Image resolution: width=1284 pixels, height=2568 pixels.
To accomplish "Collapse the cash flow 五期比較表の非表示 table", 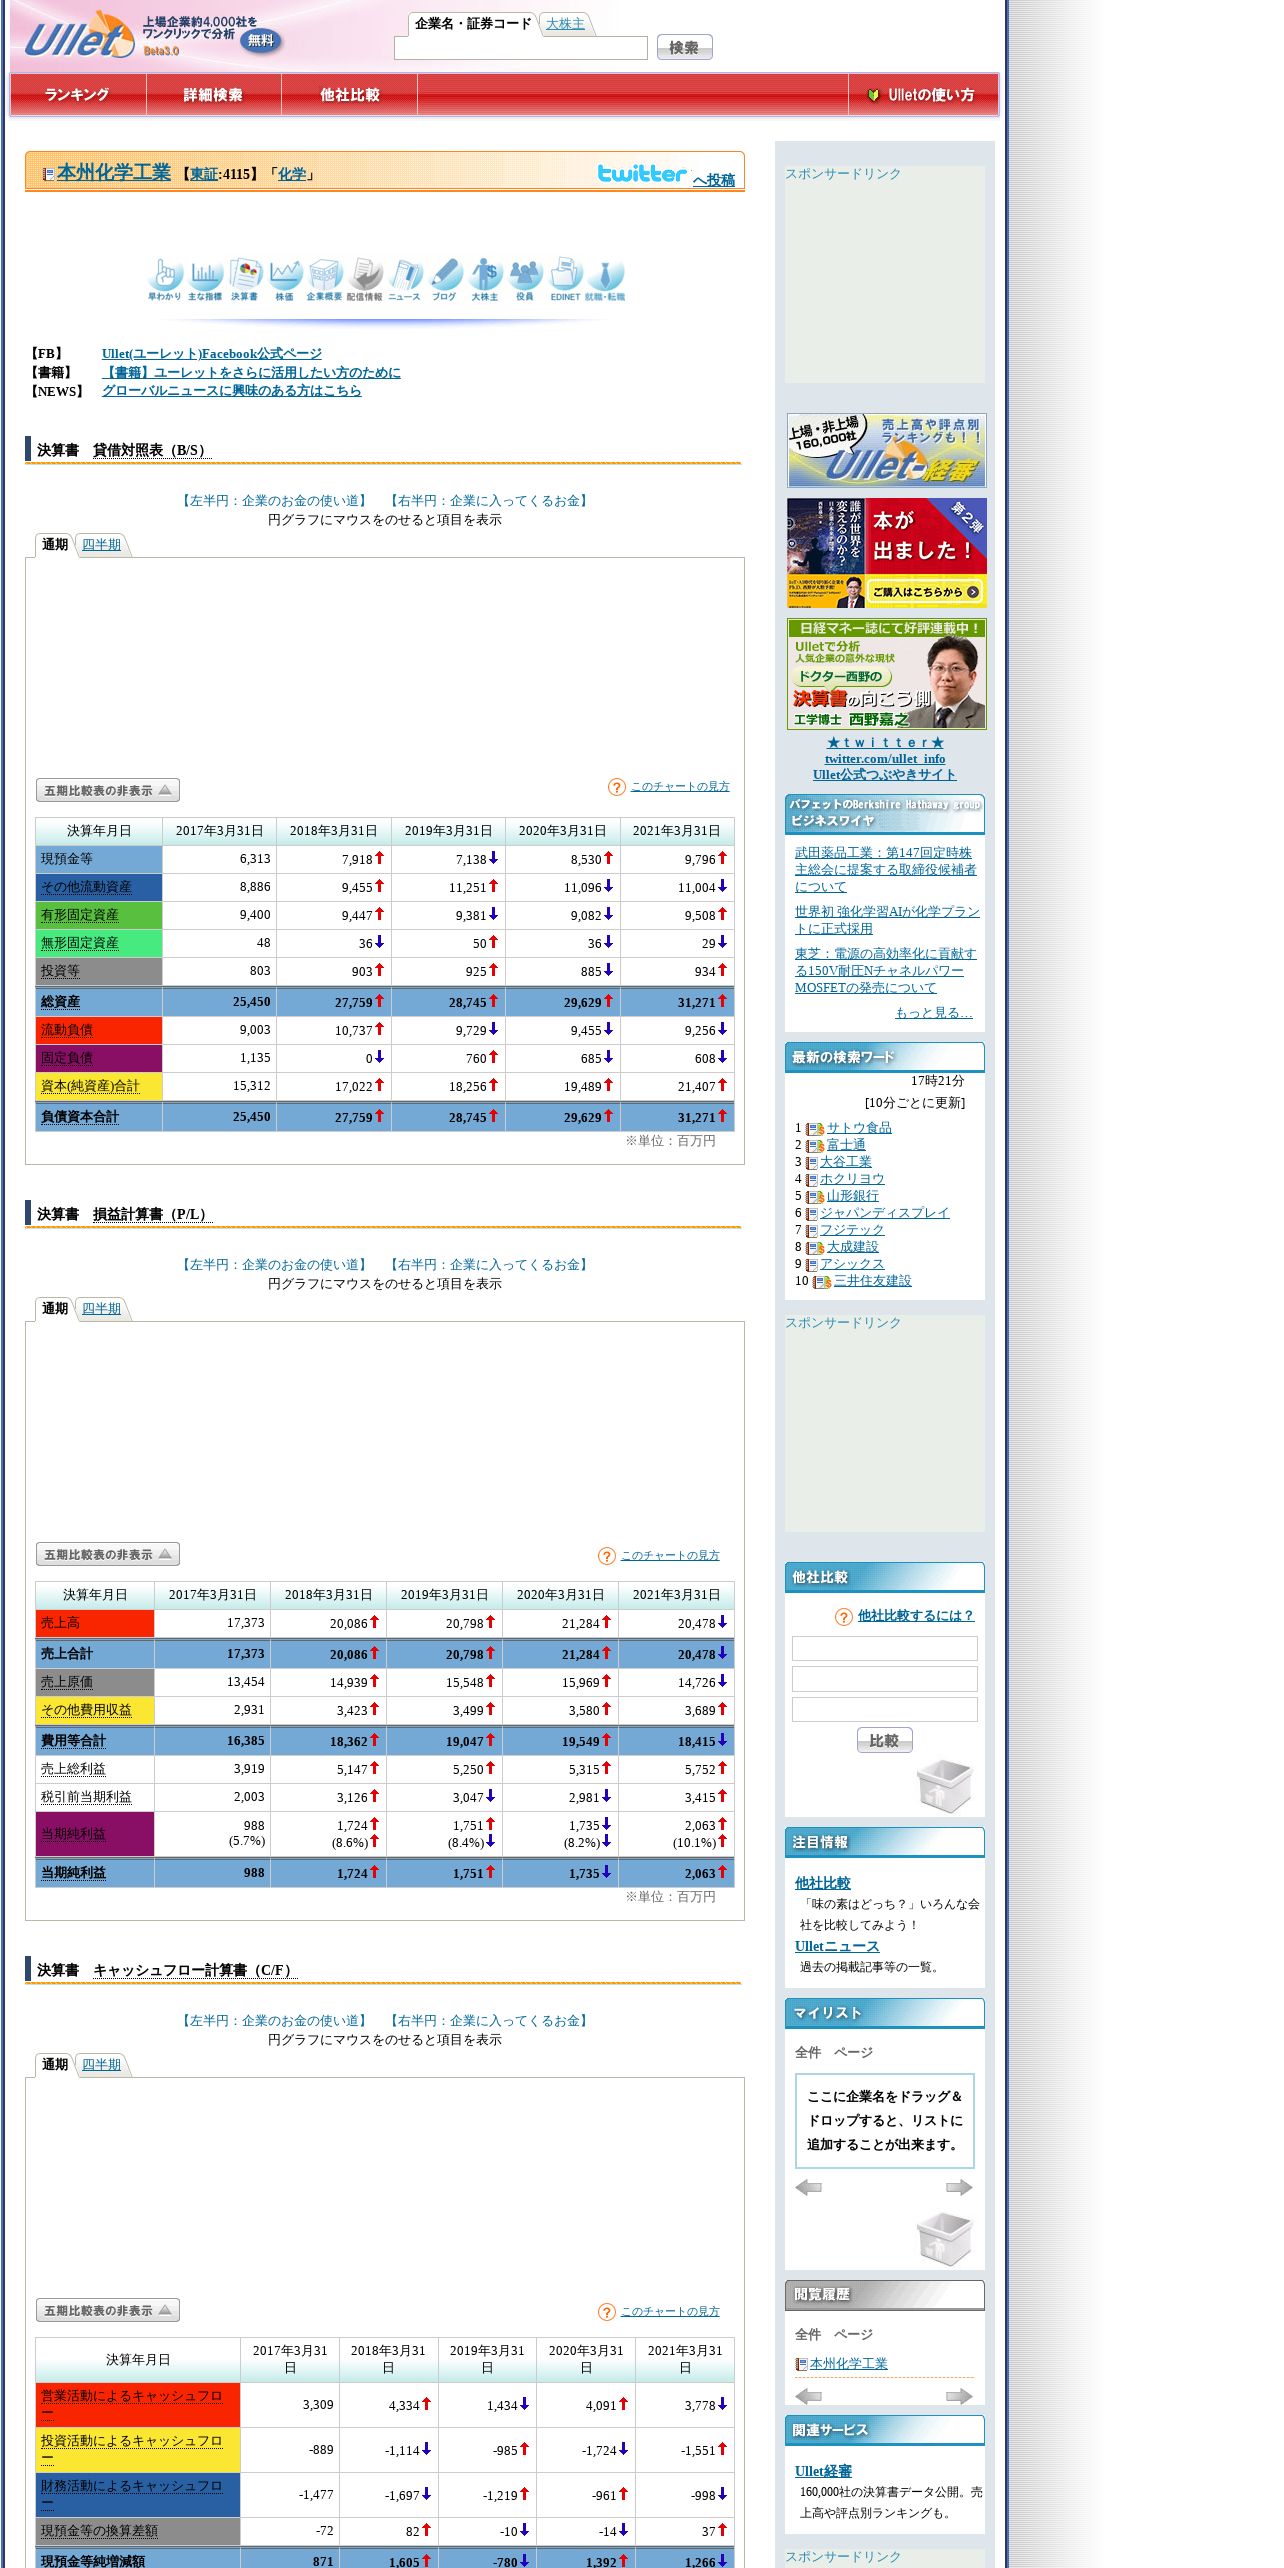I will (x=108, y=2310).
